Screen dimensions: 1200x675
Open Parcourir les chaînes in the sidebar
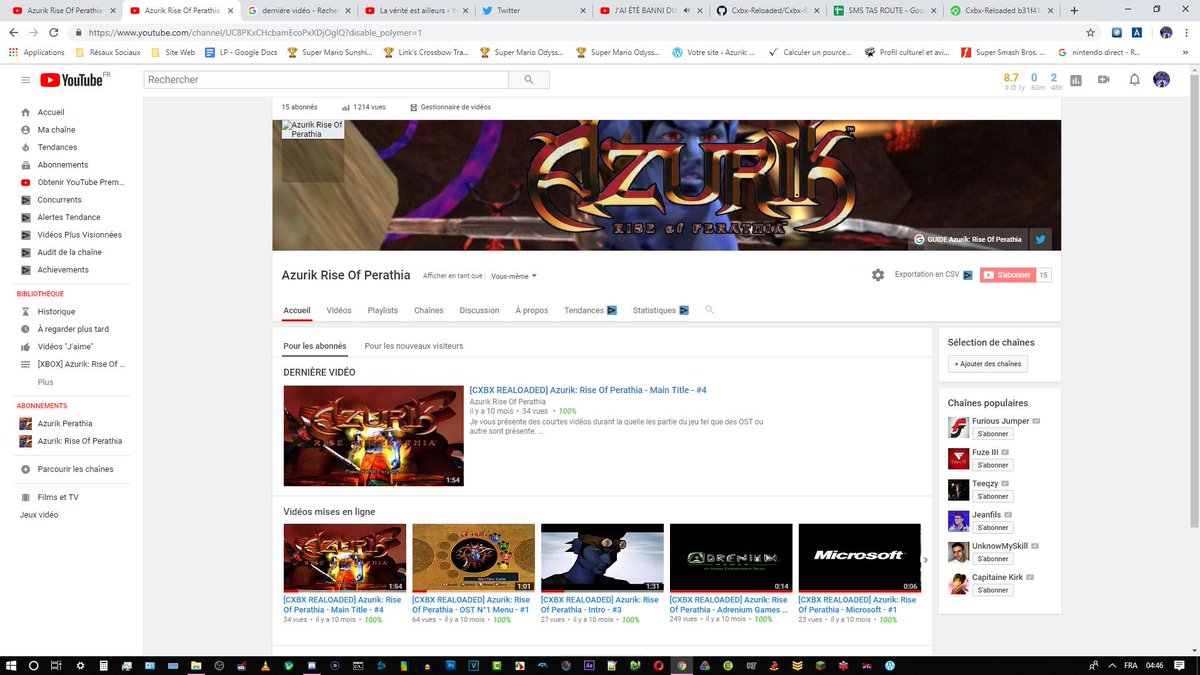pos(75,469)
